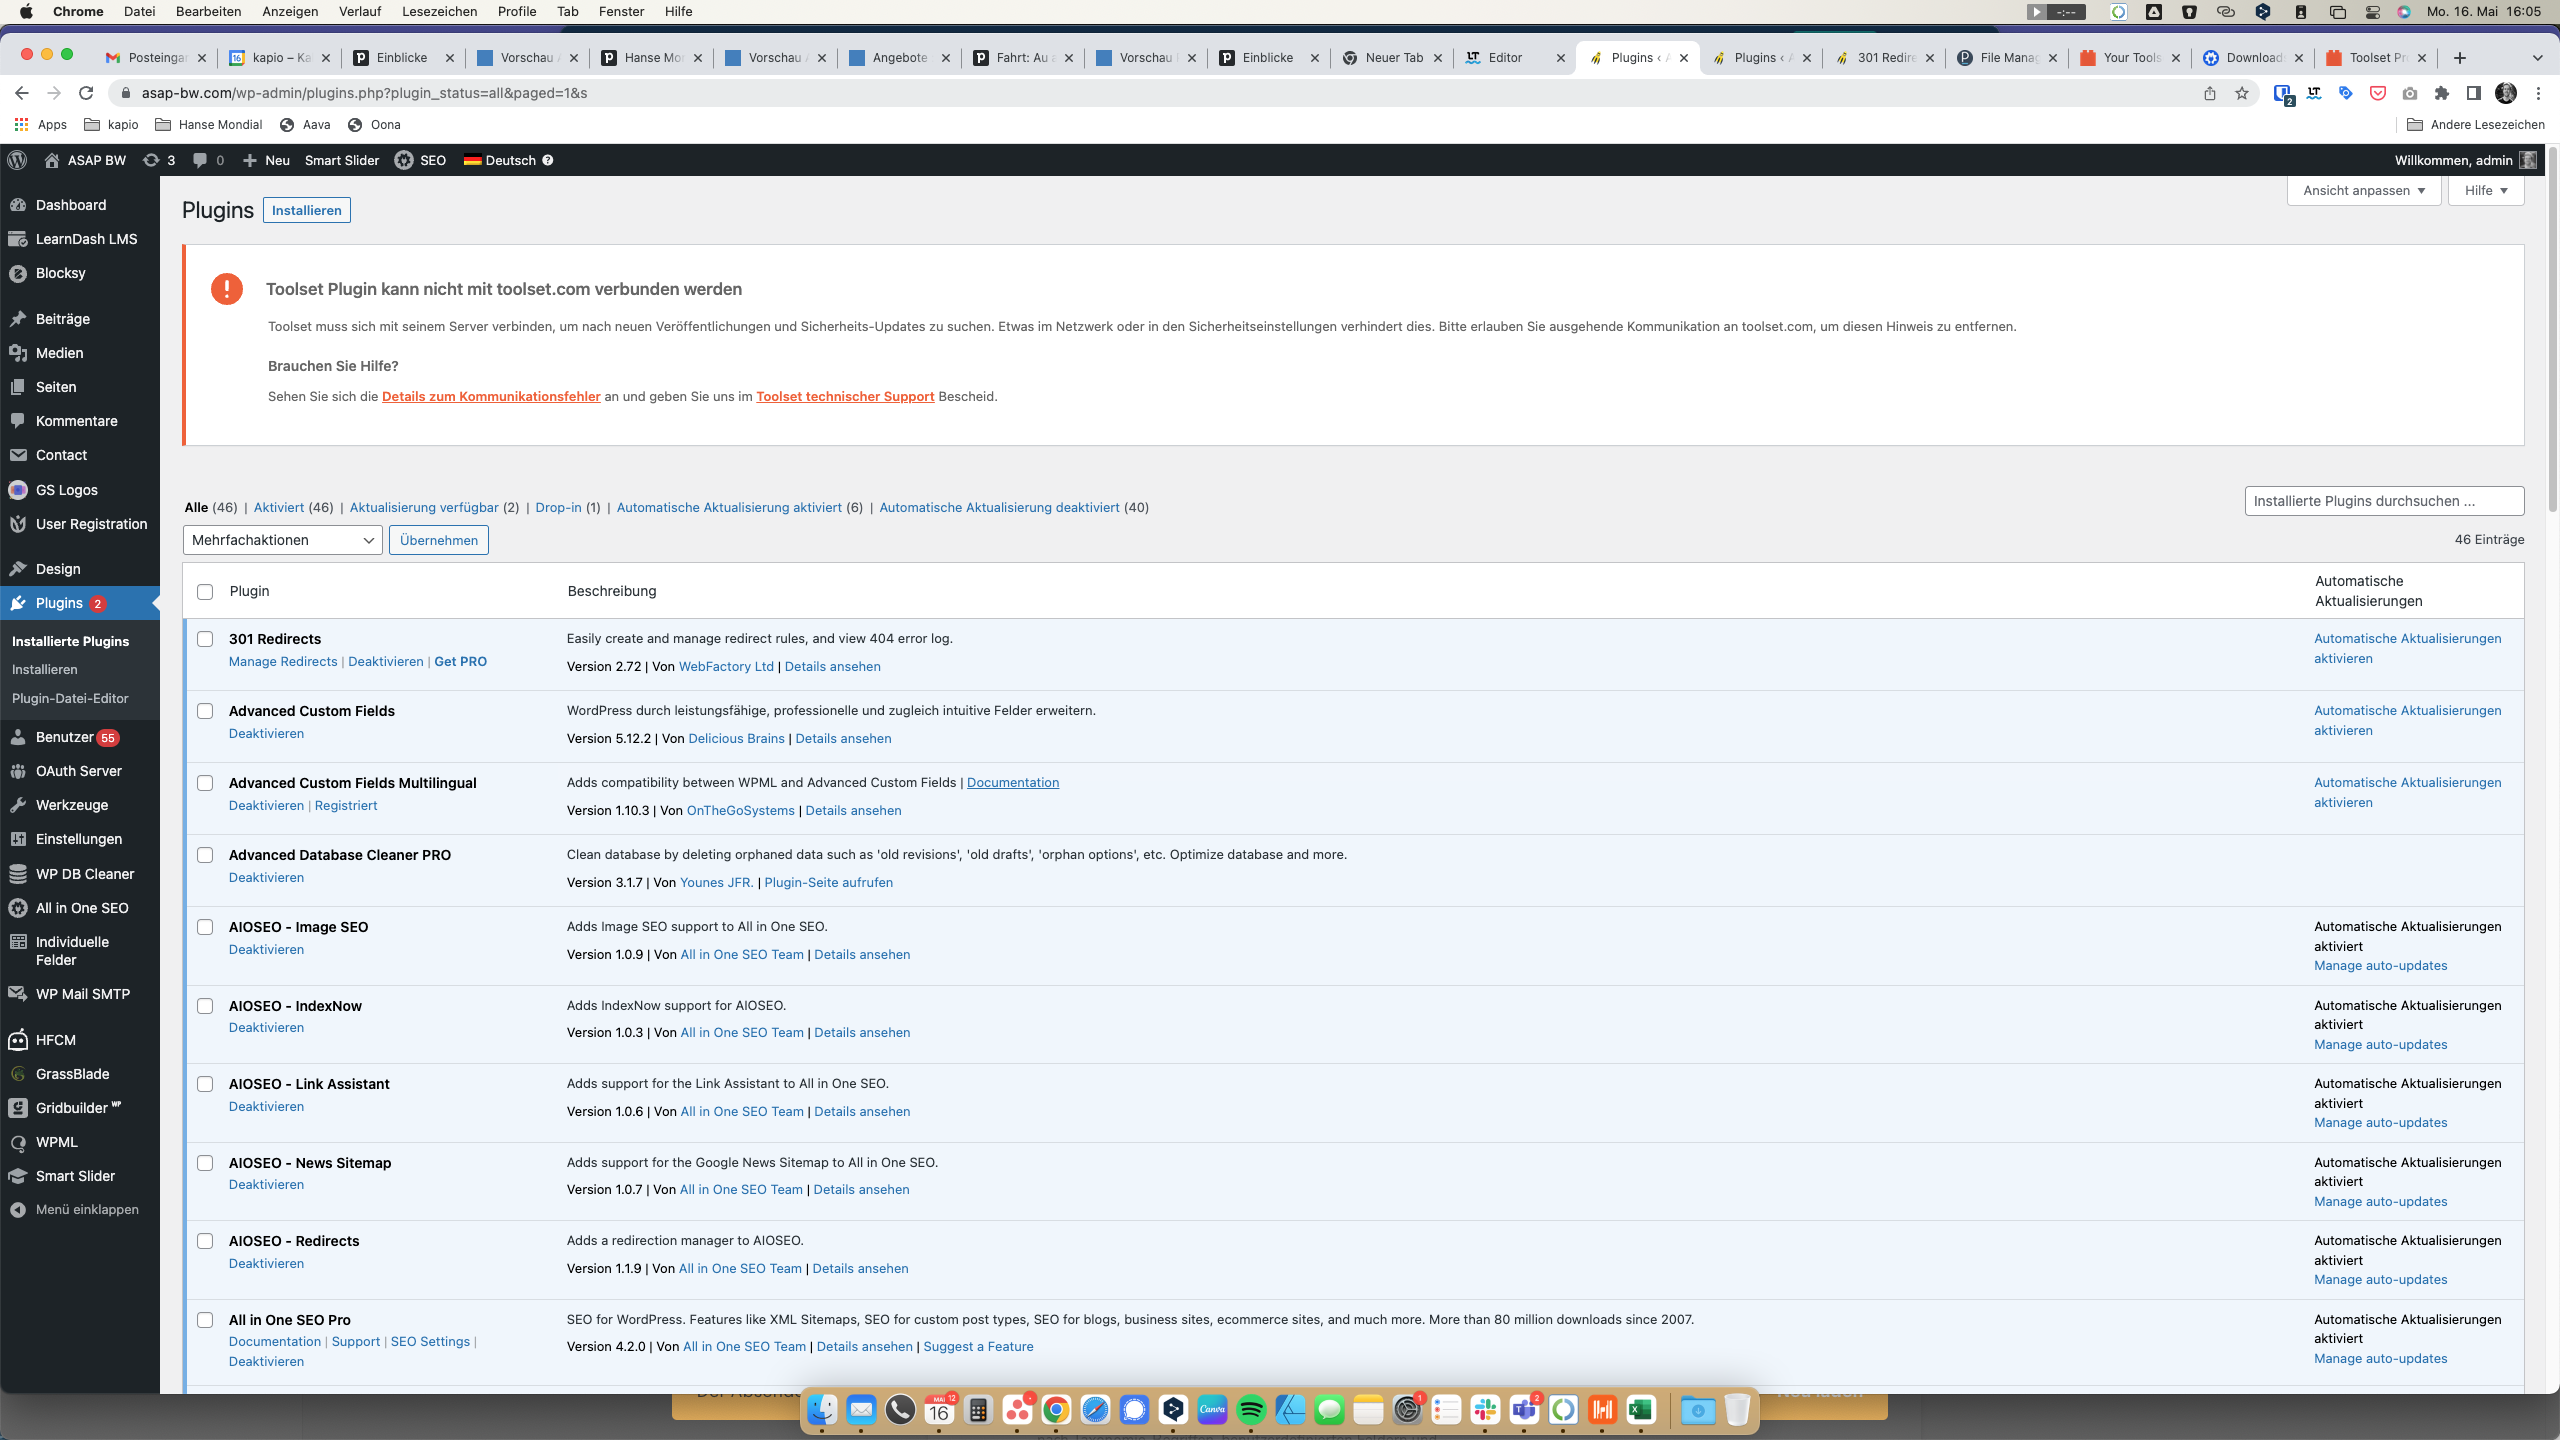Screen dimensions: 2560x1440
Task: Toggle the select-all plugins checkbox in header
Action: click(205, 592)
